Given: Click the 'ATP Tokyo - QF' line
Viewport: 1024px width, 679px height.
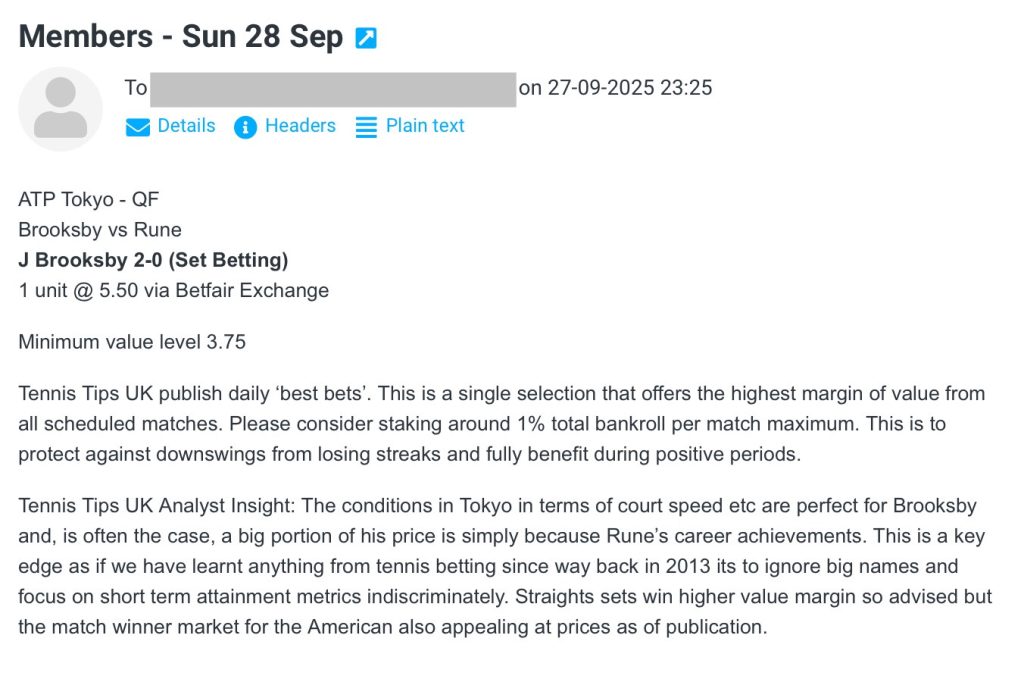Looking at the screenshot, I should coord(89,200).
